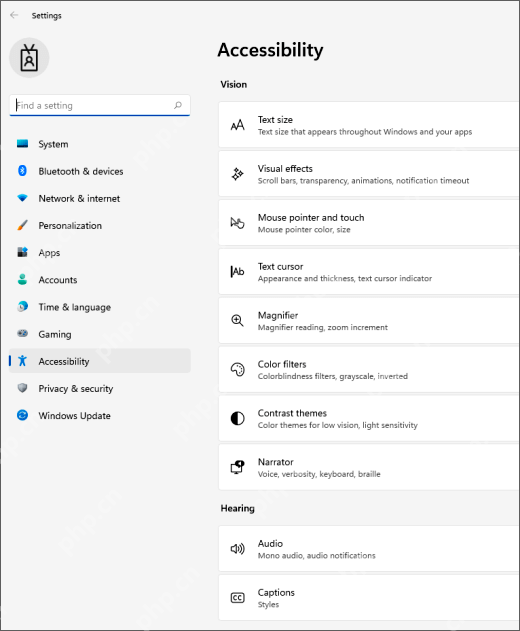Click the Personalization paintbrush icon
Screen dimensions: 520x631
(x=23, y=225)
